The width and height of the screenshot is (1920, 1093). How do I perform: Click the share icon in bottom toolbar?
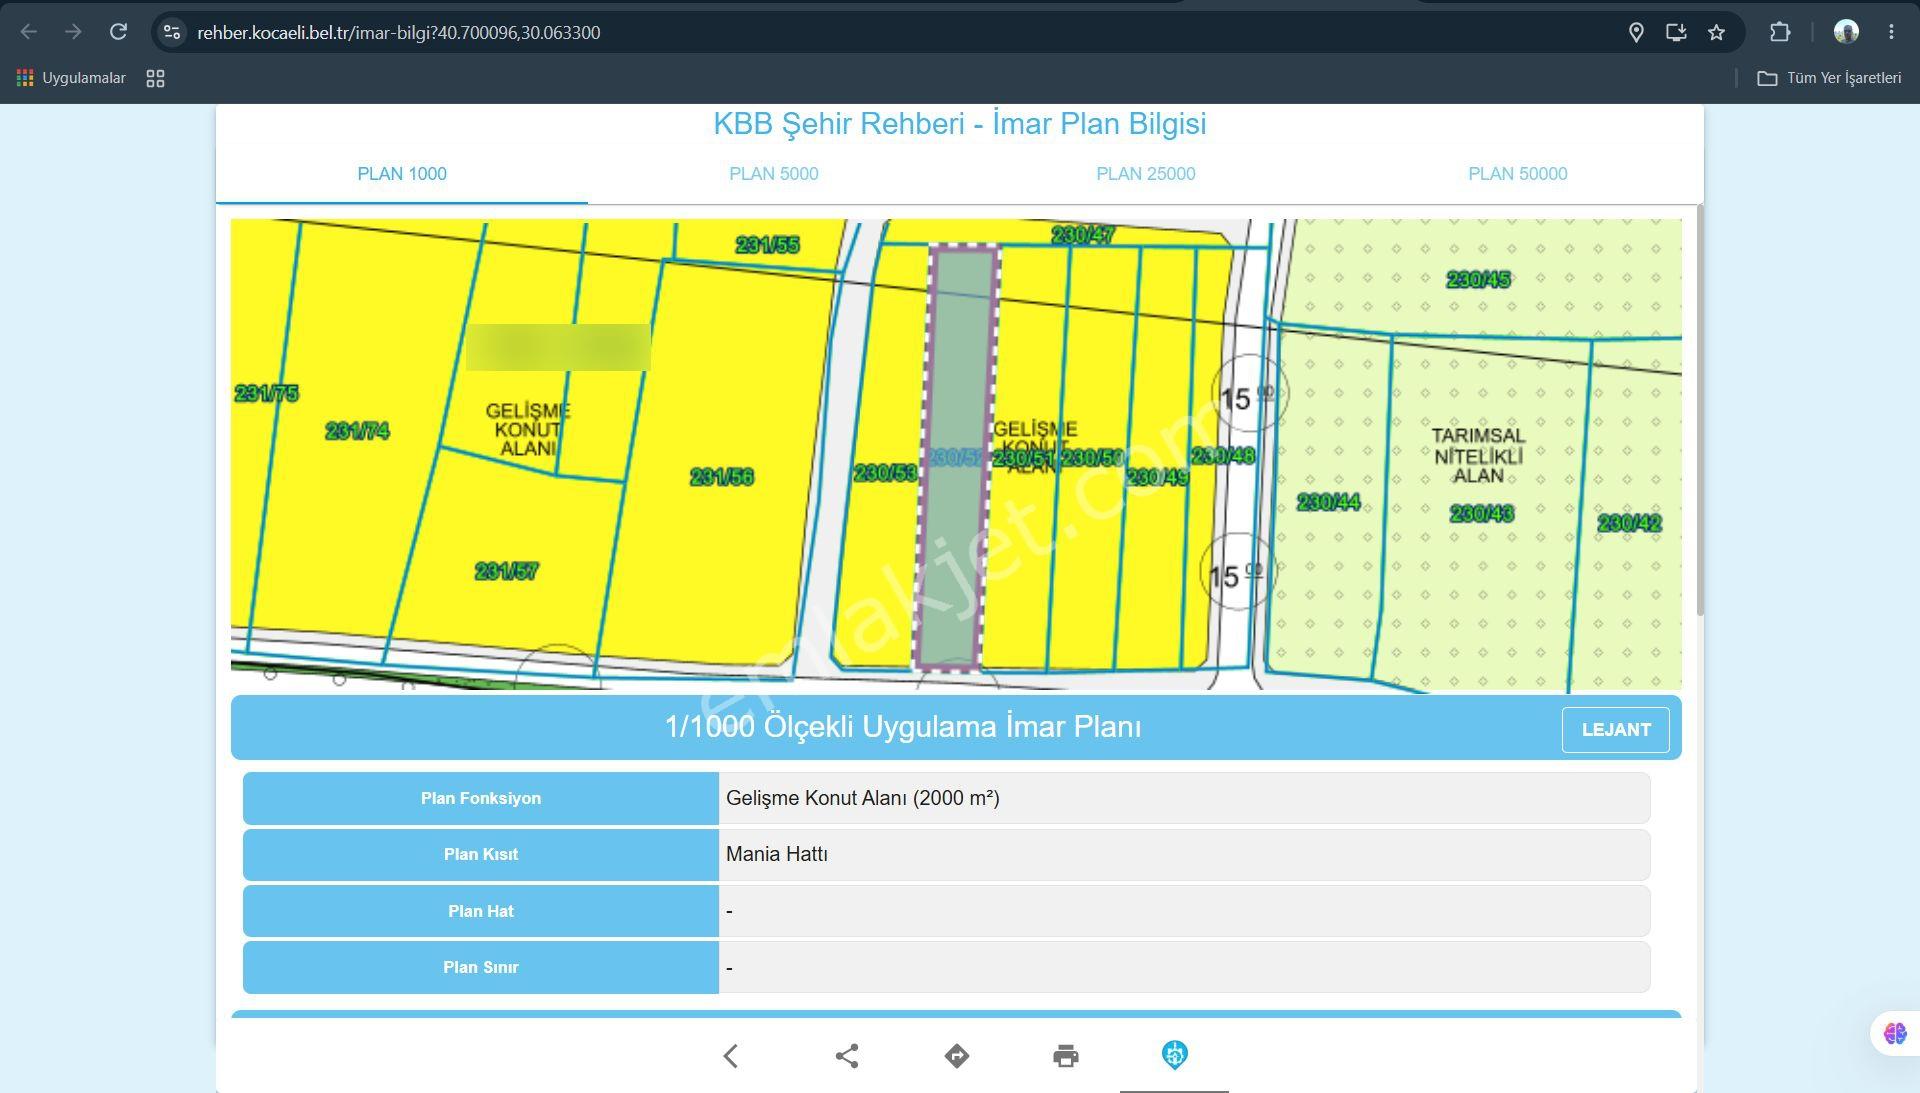(847, 1056)
